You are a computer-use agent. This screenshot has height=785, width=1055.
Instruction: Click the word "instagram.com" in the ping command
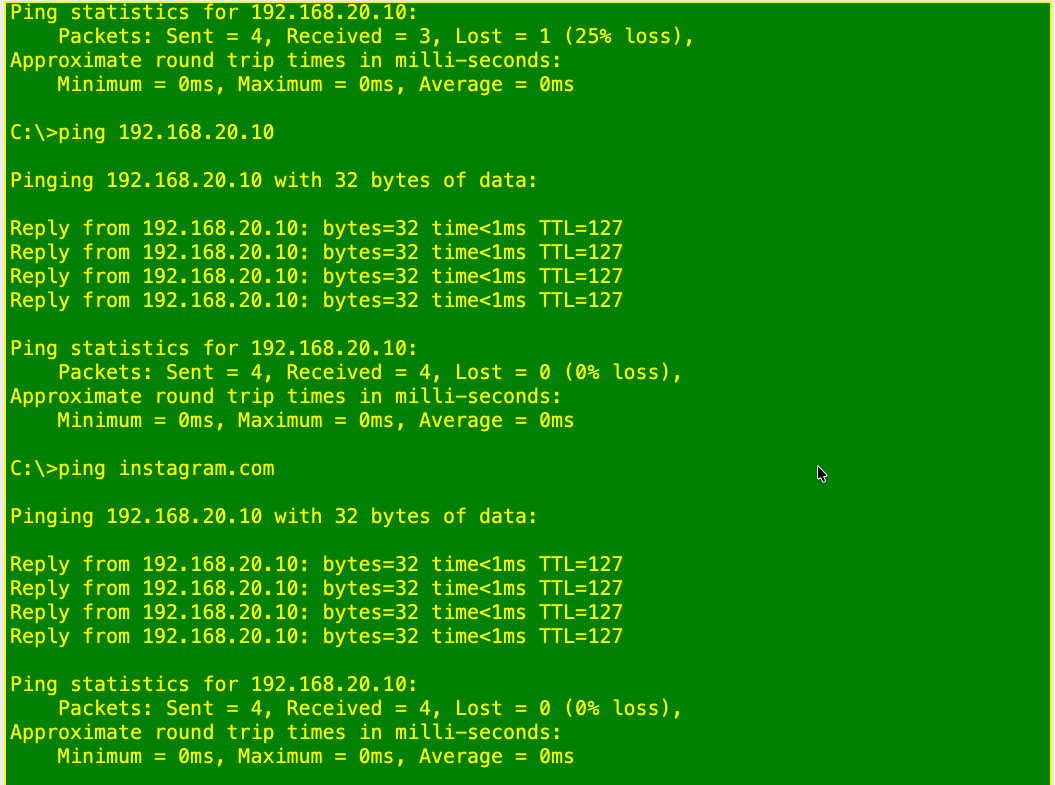click(196, 469)
